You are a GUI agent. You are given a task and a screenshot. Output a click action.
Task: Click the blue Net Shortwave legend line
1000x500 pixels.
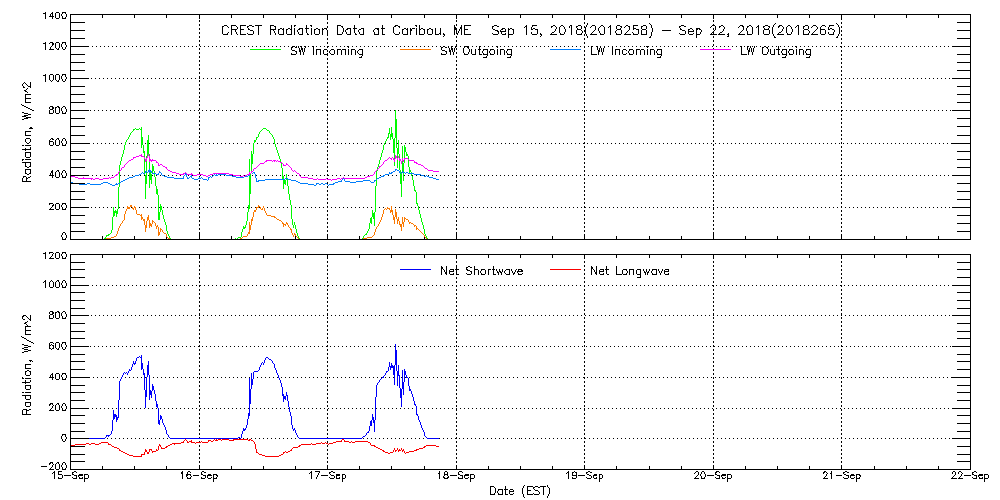(x=416, y=270)
